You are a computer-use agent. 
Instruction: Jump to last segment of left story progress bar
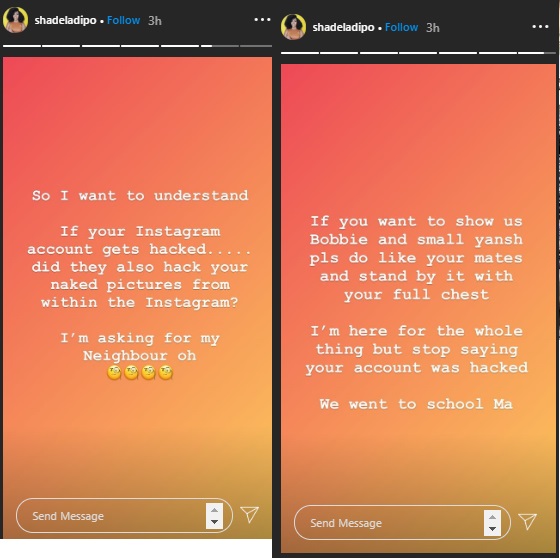[x=256, y=46]
